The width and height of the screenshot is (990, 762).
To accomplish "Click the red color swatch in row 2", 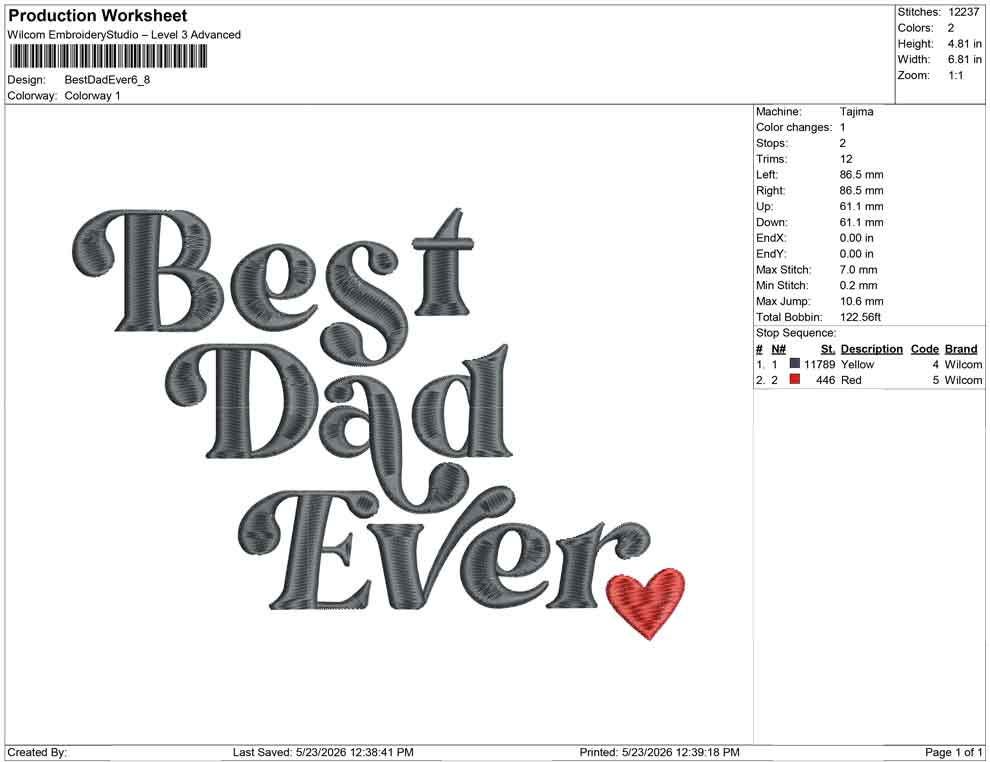I will [795, 379].
